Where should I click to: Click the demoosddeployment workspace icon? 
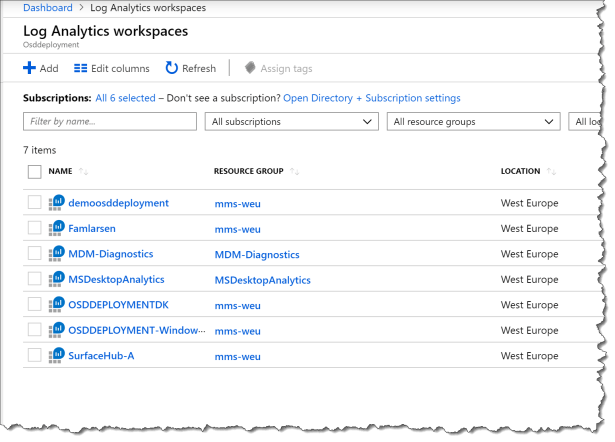point(56,203)
